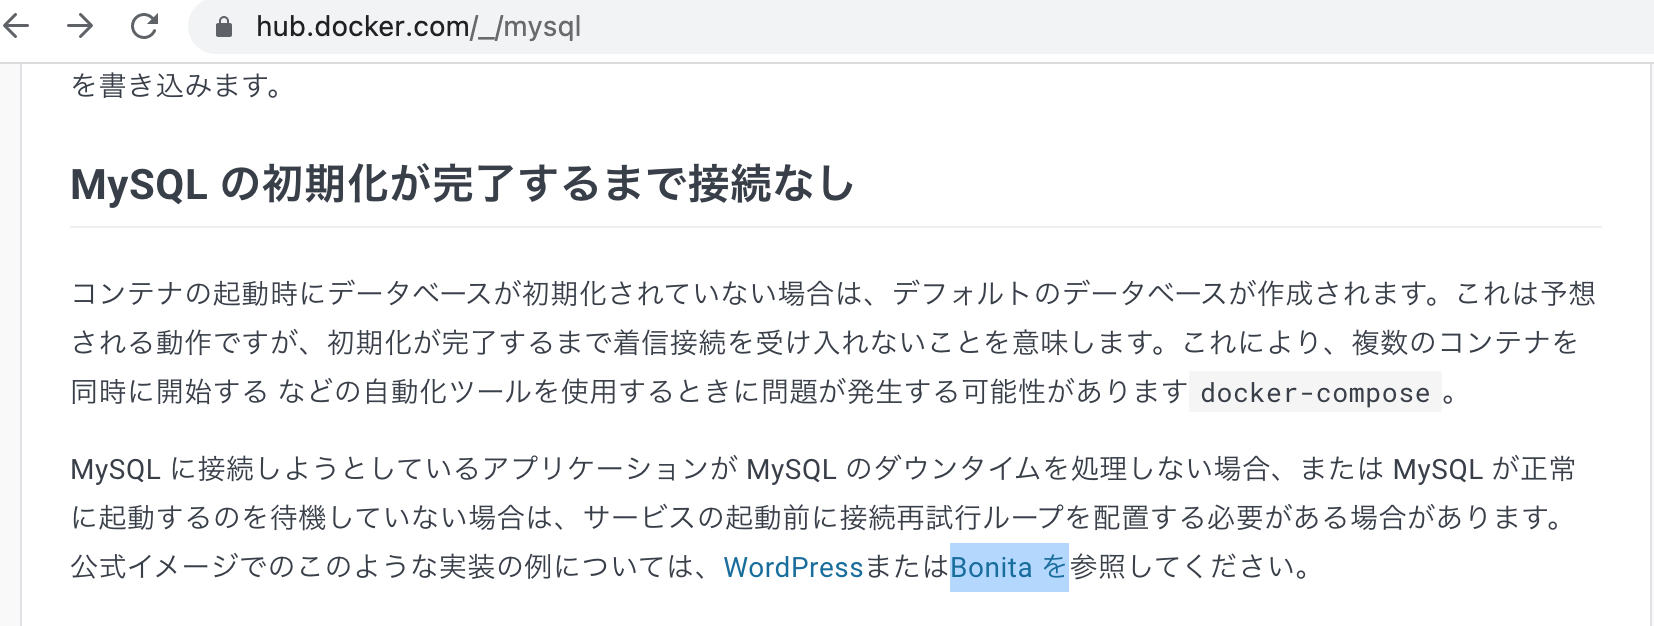Viewport: 1654px width, 626px height.
Task: Click the word または between the two links
Action: click(906, 567)
